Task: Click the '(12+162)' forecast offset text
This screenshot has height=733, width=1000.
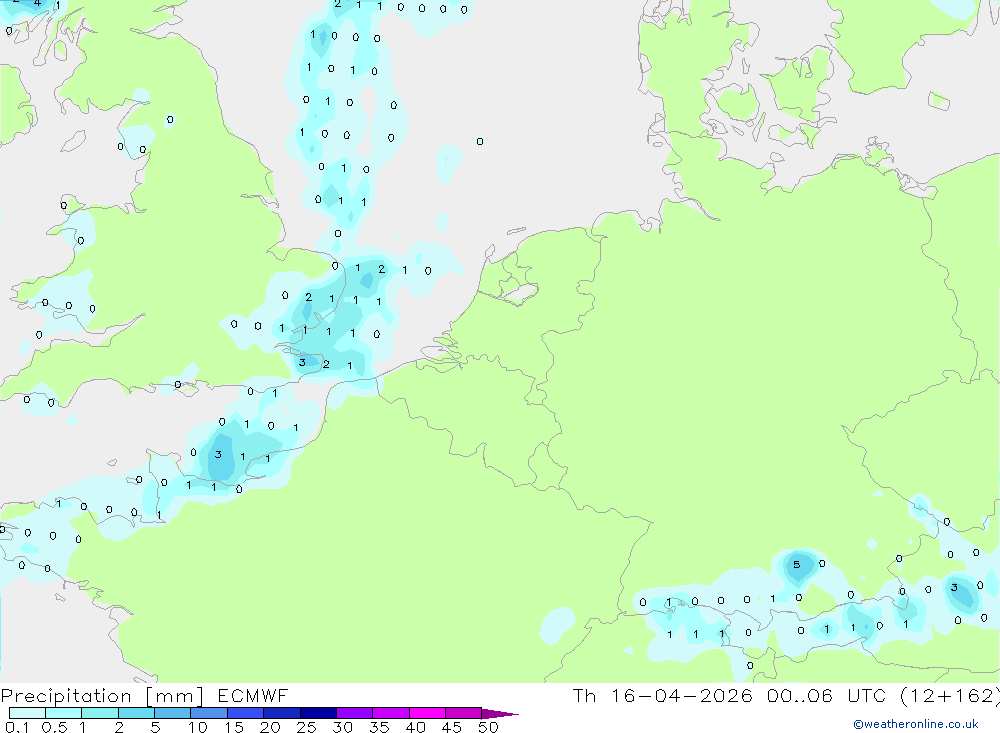Action: pyautogui.click(x=950, y=695)
